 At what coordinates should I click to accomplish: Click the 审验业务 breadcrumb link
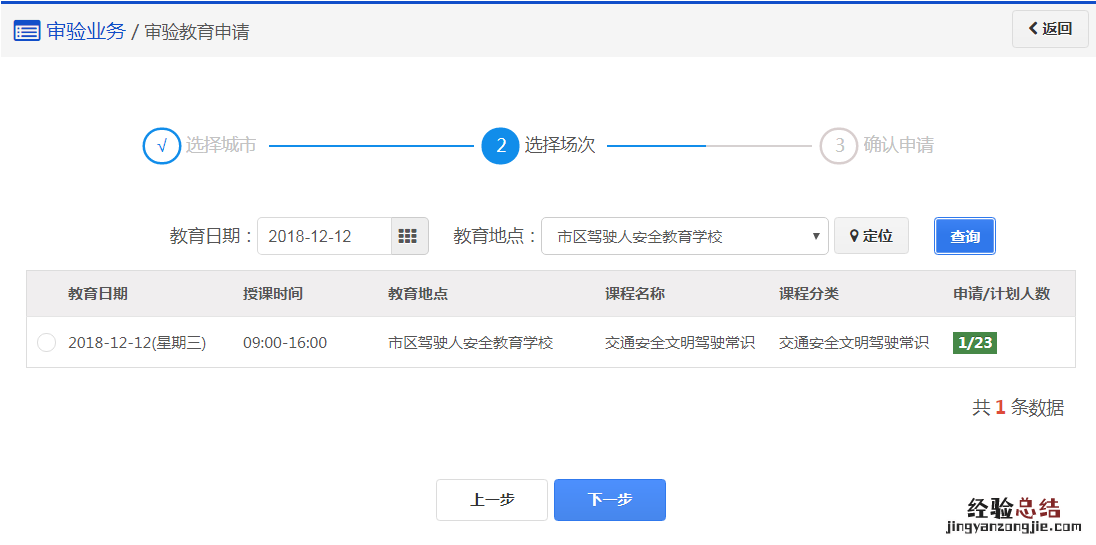[86, 31]
